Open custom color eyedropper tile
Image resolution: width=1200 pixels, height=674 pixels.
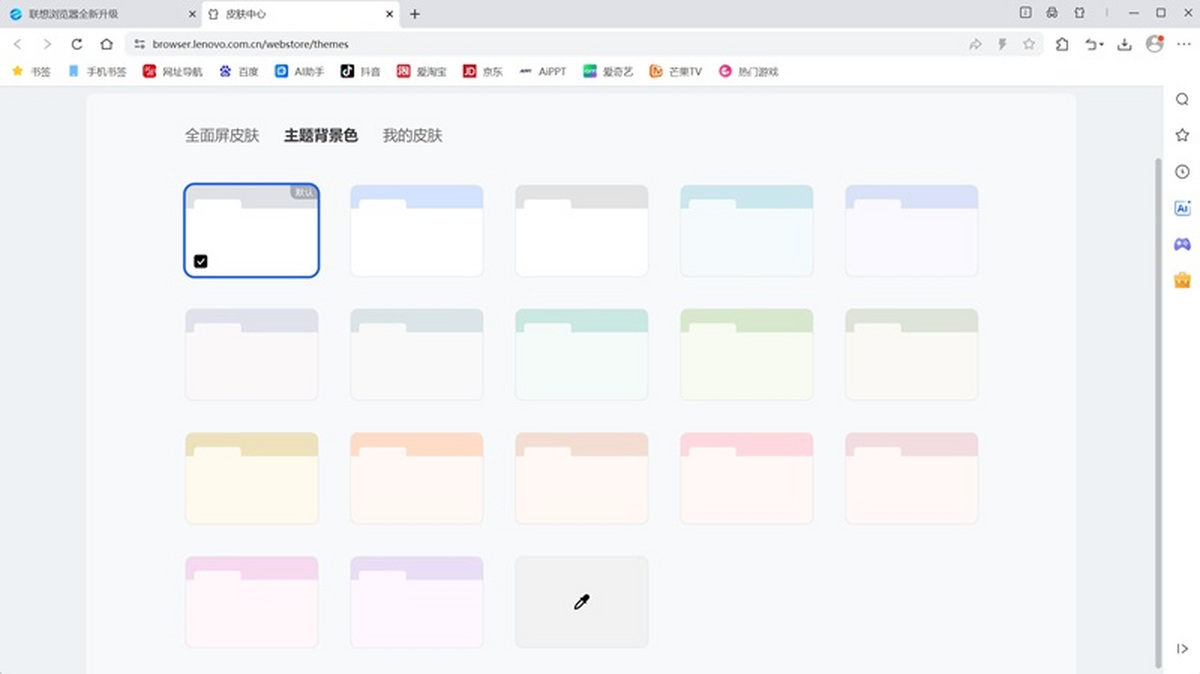click(582, 603)
